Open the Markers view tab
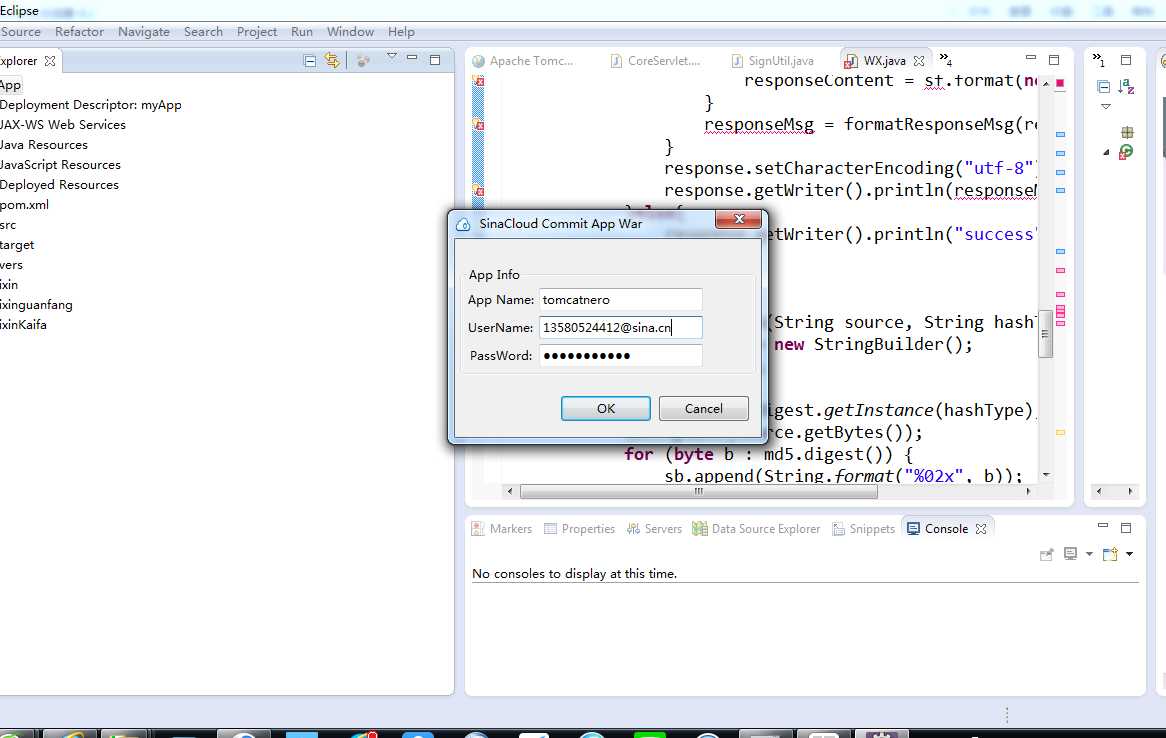Image resolution: width=1166 pixels, height=738 pixels. (502, 529)
